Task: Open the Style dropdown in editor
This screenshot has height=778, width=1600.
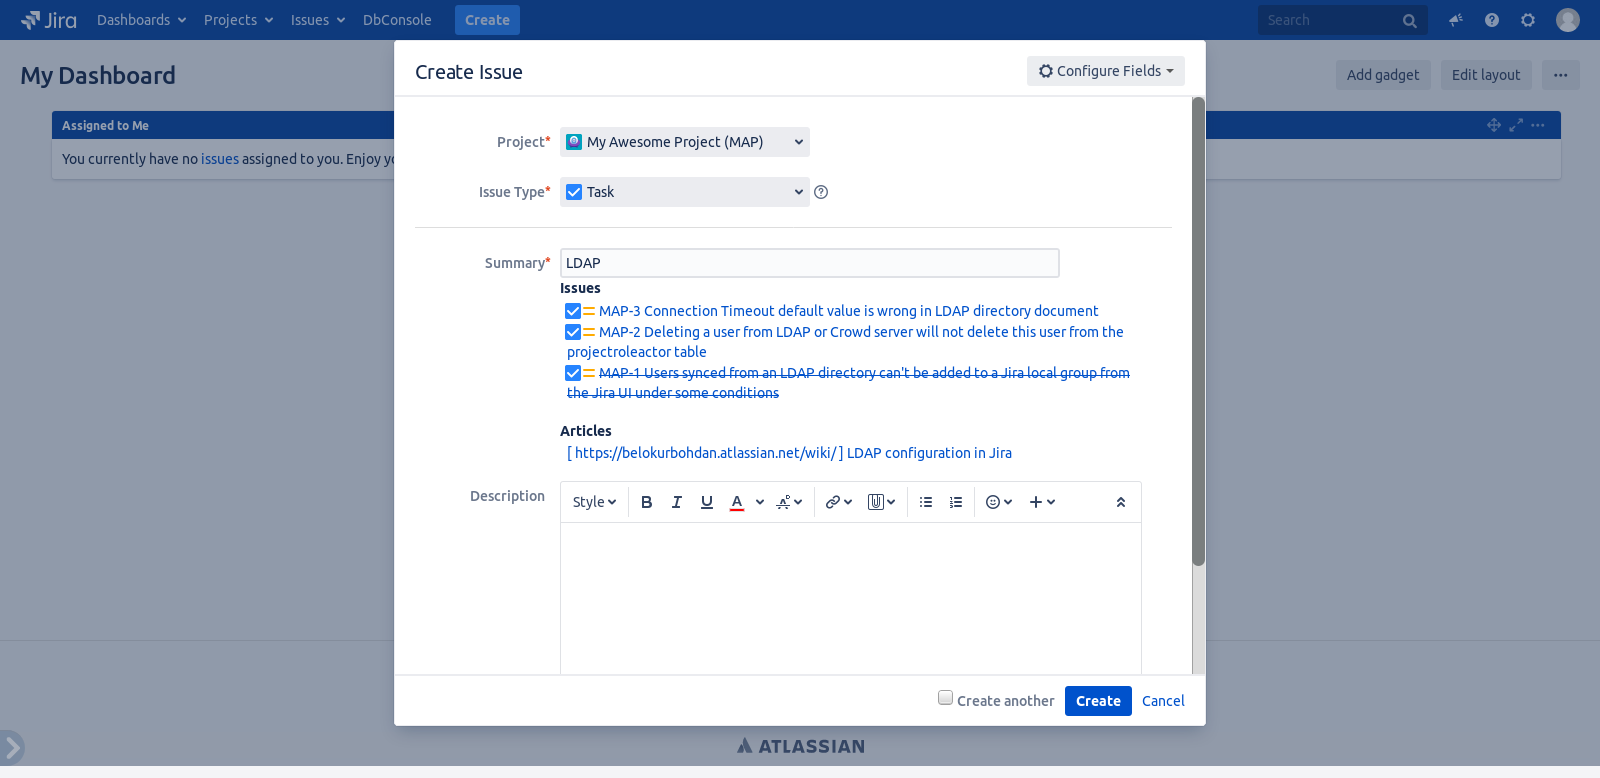Action: pyautogui.click(x=594, y=502)
